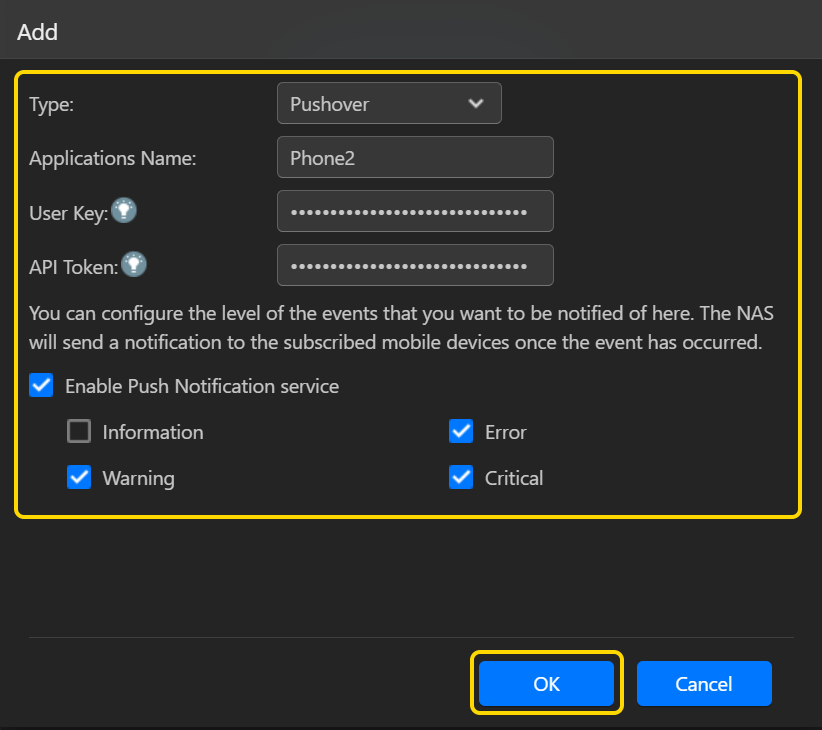Image resolution: width=822 pixels, height=730 pixels.
Task: Click the chevron arrow in Type combo box
Action: 475,103
